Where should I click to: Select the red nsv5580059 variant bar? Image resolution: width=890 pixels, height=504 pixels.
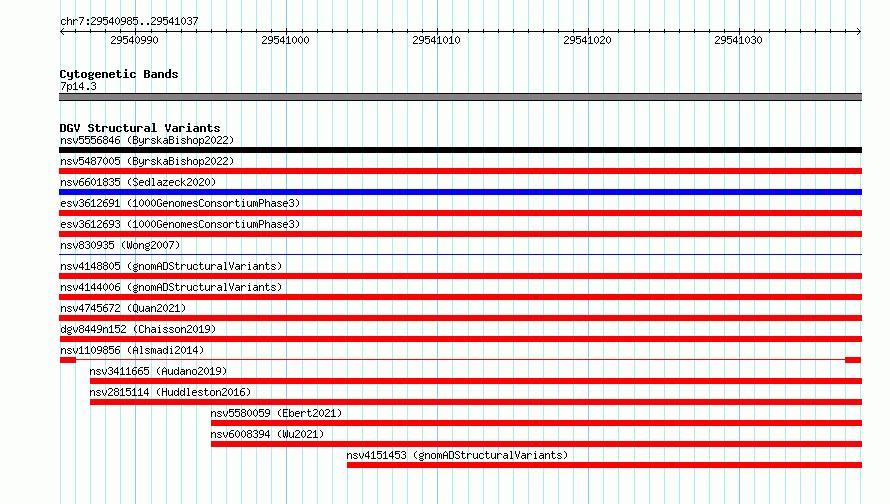click(x=536, y=423)
